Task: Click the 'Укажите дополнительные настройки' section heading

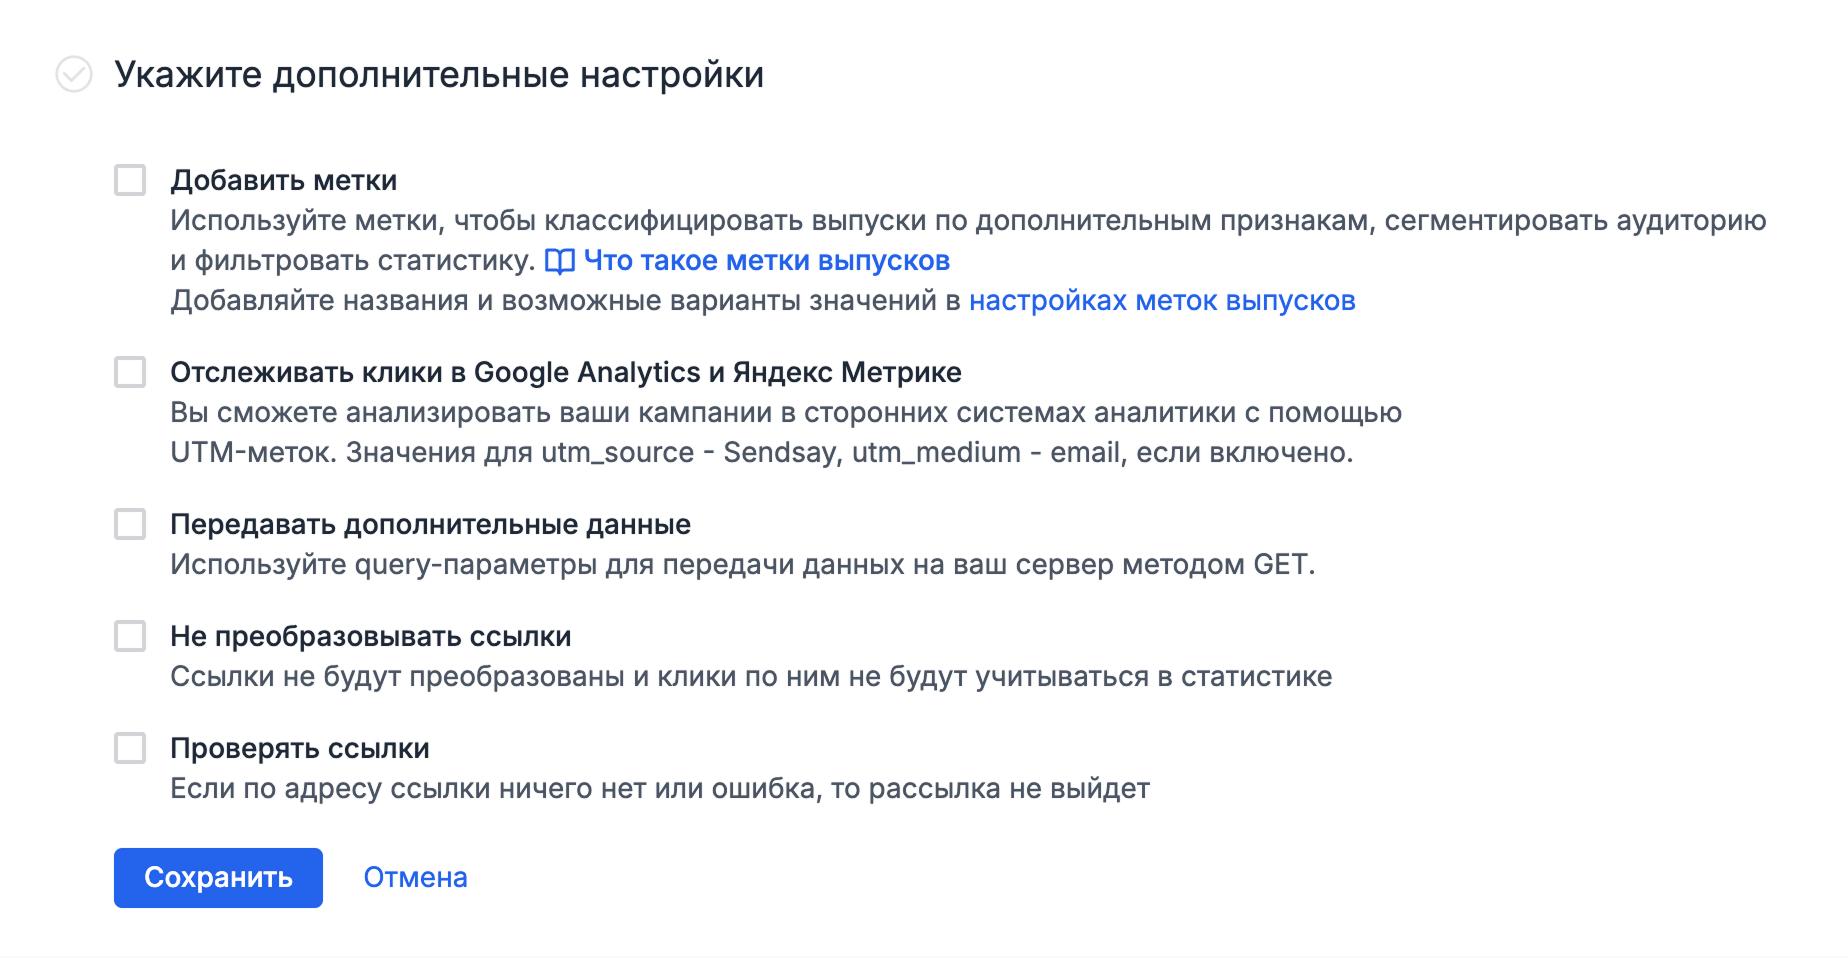Action: (x=438, y=75)
